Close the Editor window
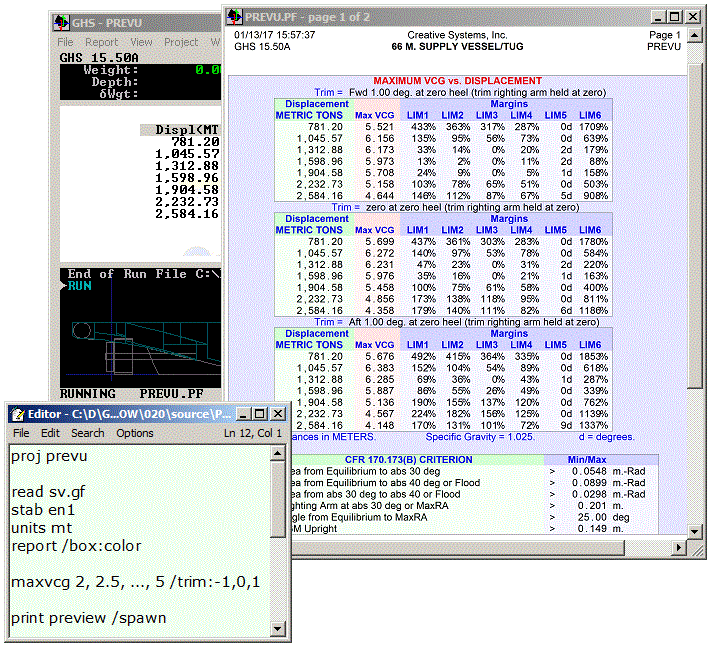Image resolution: width=714 pixels, height=648 pixels. click(277, 414)
